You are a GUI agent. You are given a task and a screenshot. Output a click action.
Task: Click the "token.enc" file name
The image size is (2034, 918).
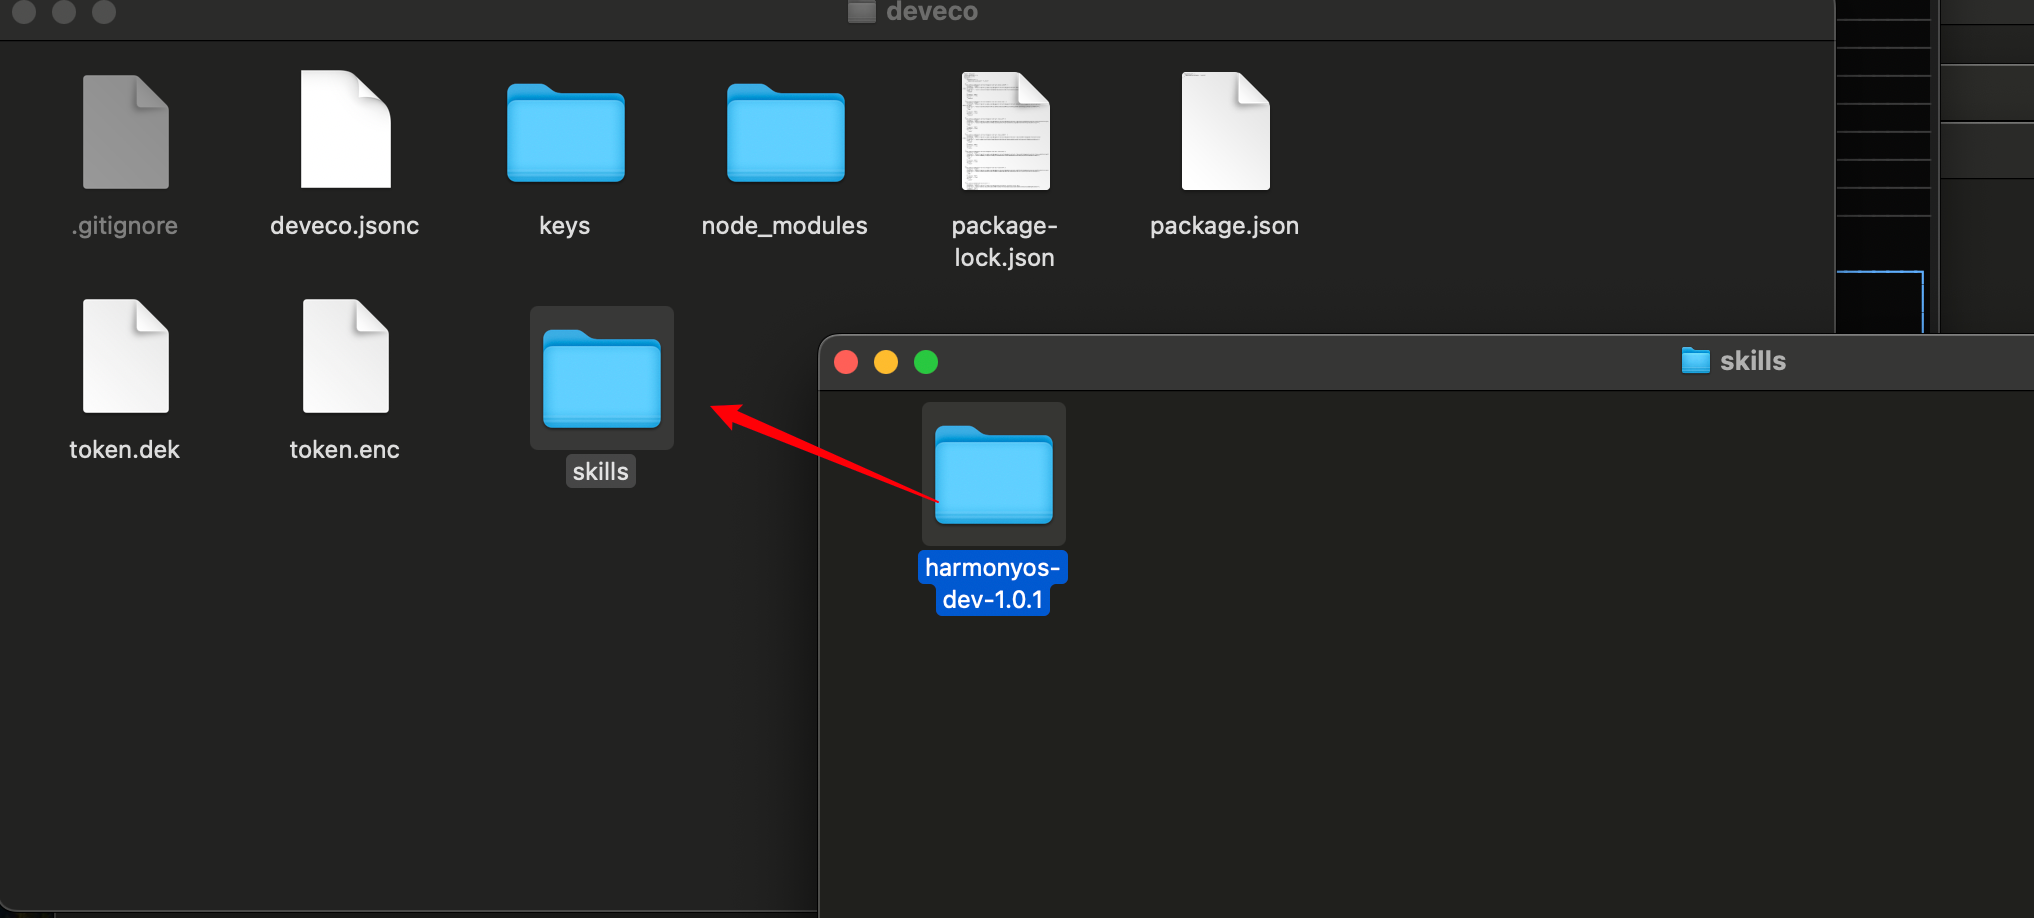[345, 450]
